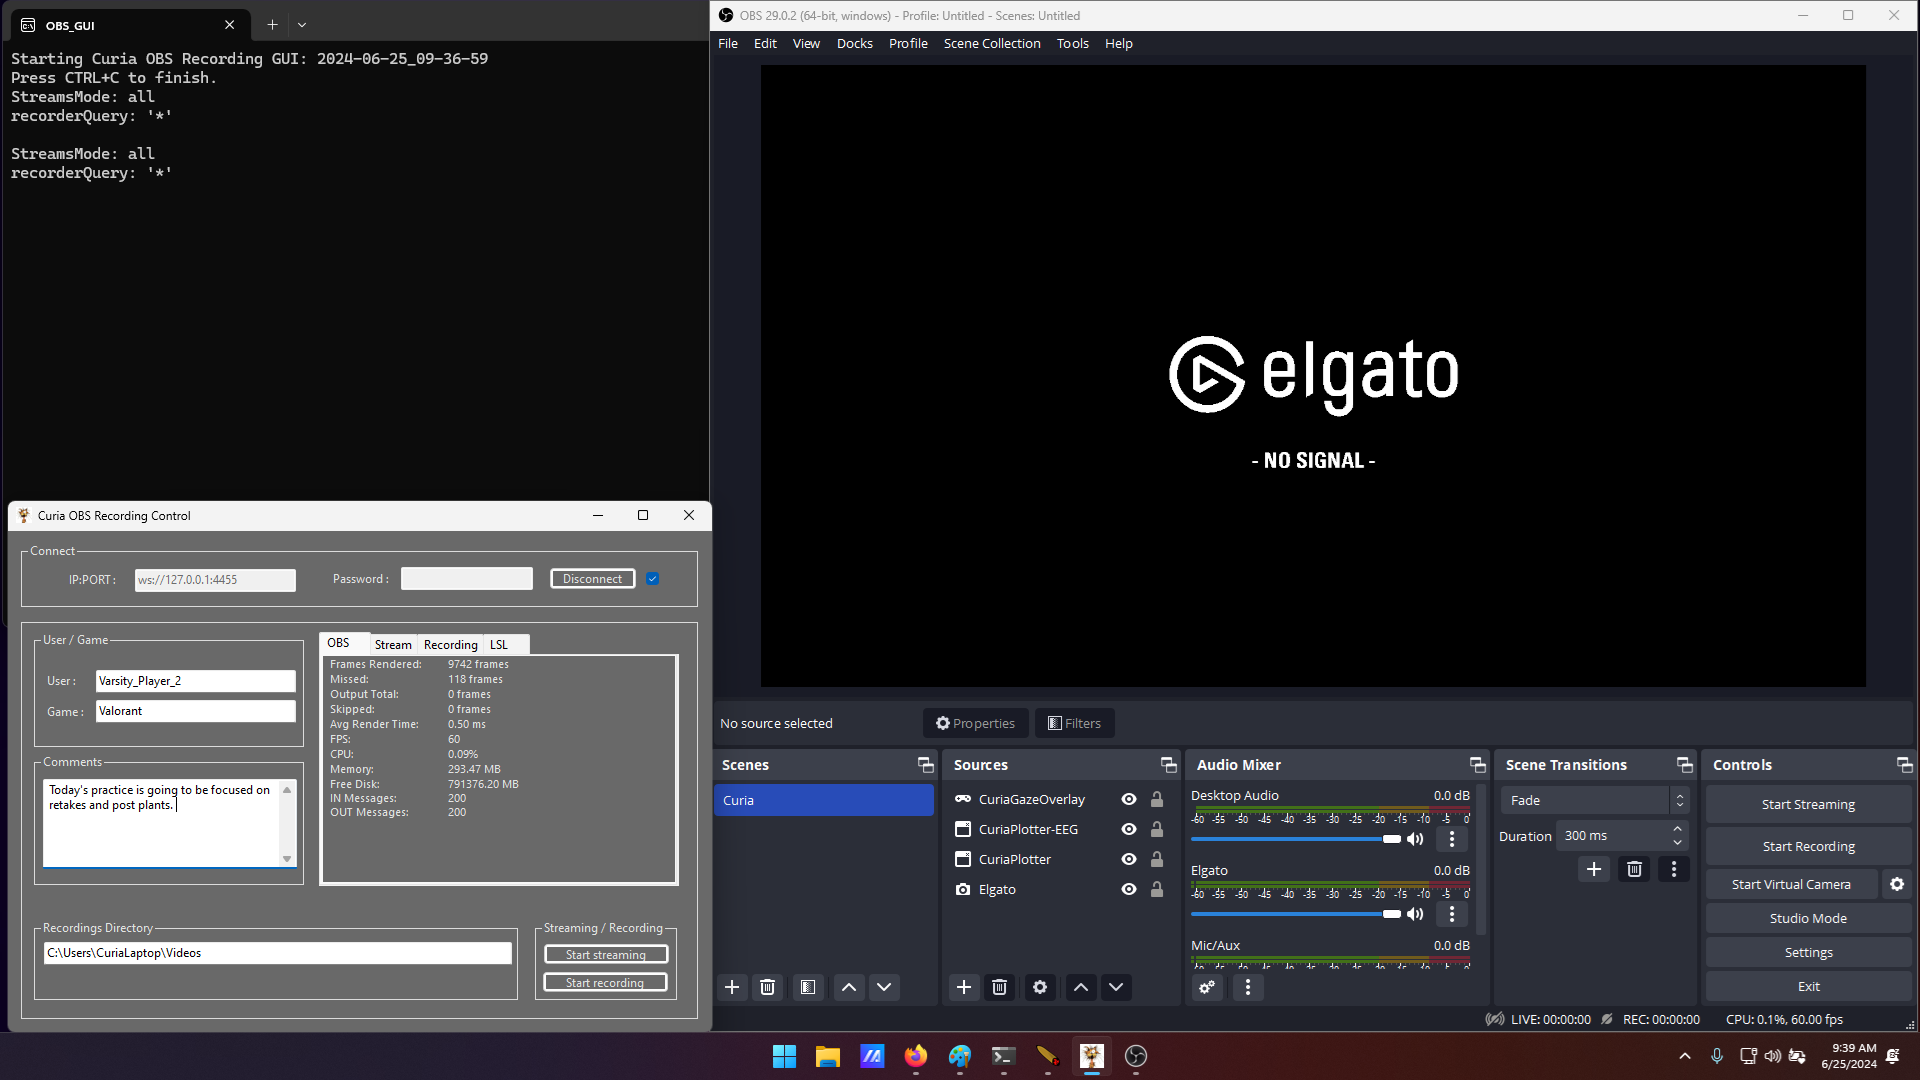Remove selected scene with trash icon

tap(767, 987)
